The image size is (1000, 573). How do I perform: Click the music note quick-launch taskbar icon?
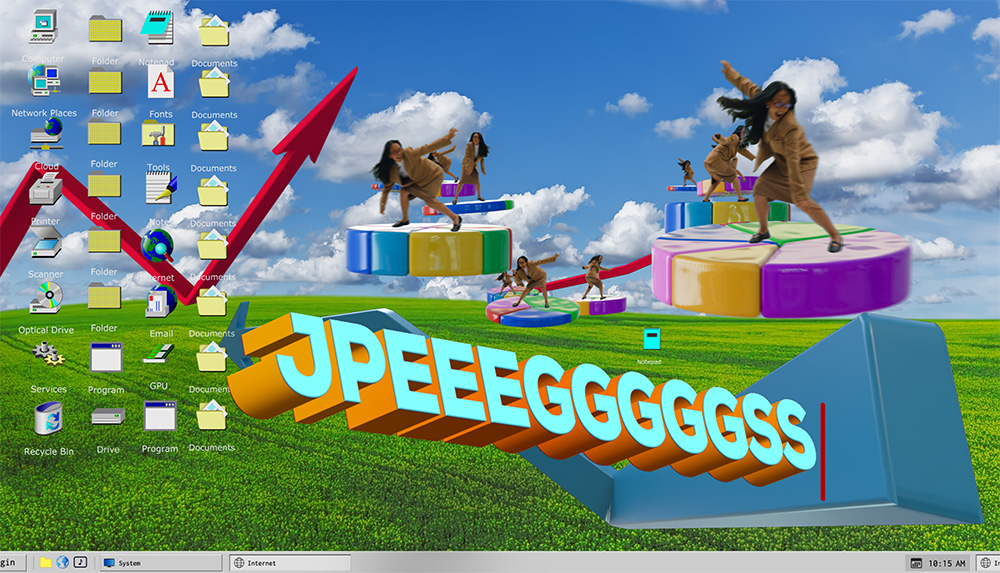(x=80, y=562)
